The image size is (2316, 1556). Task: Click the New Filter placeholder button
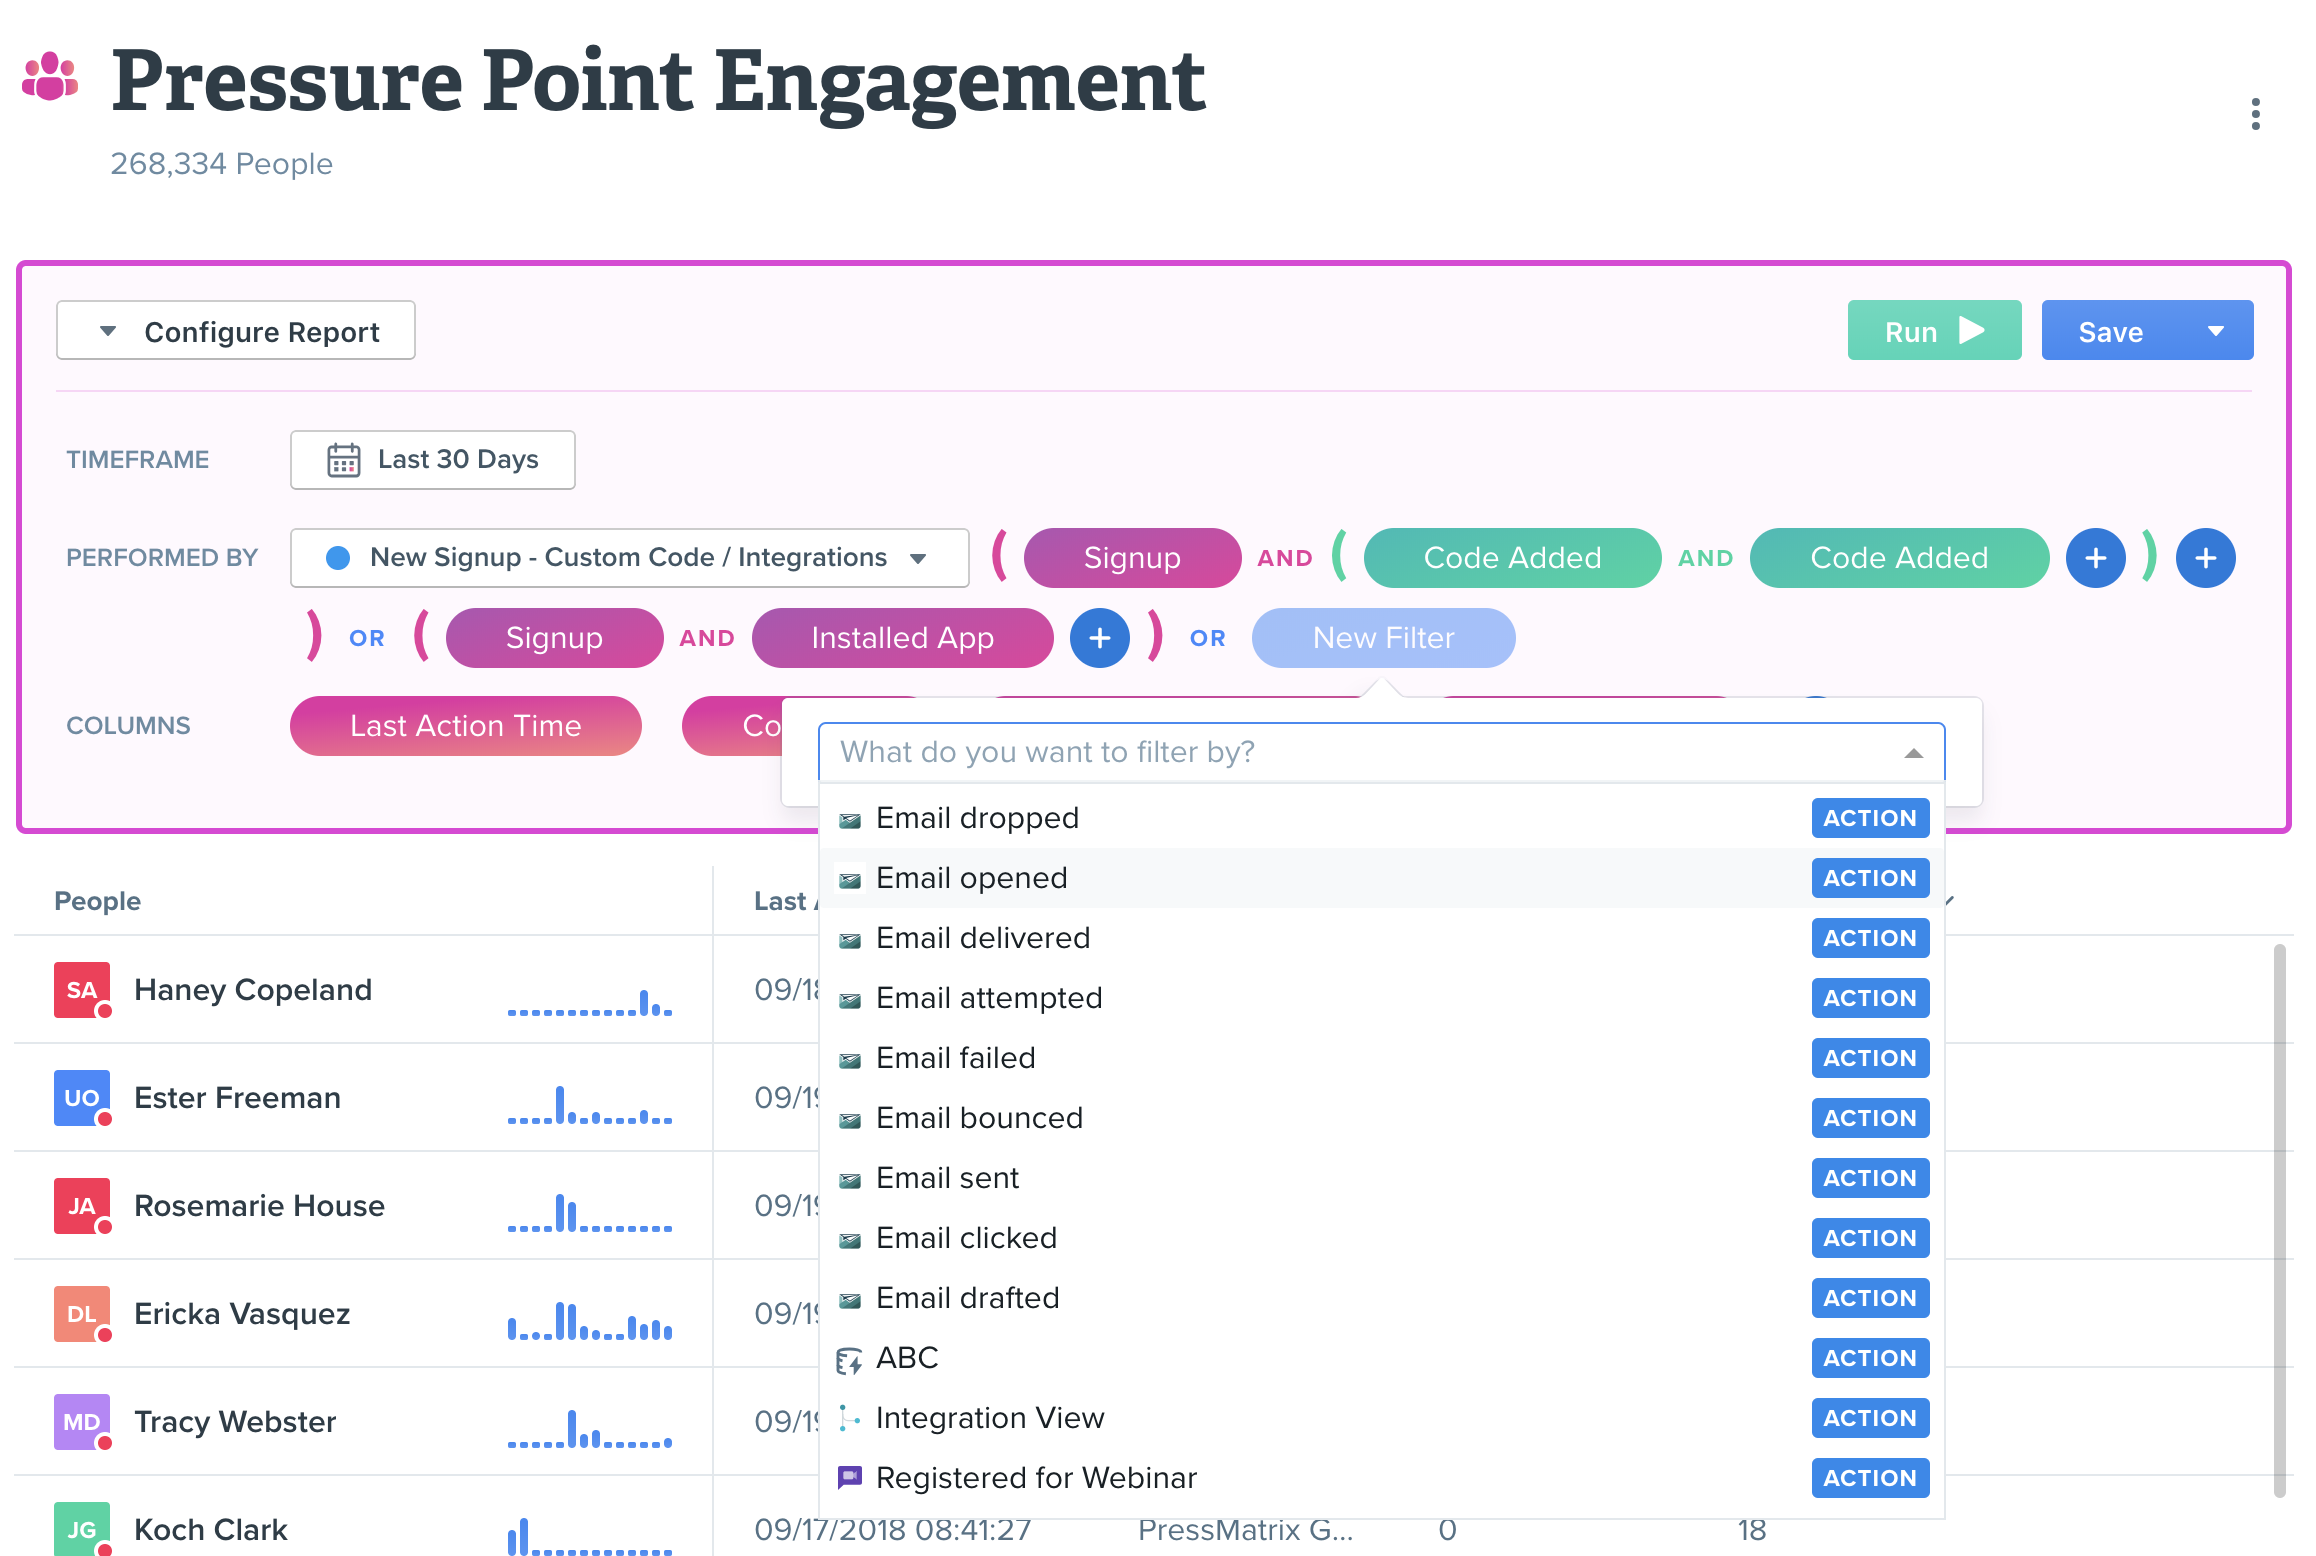[1378, 637]
